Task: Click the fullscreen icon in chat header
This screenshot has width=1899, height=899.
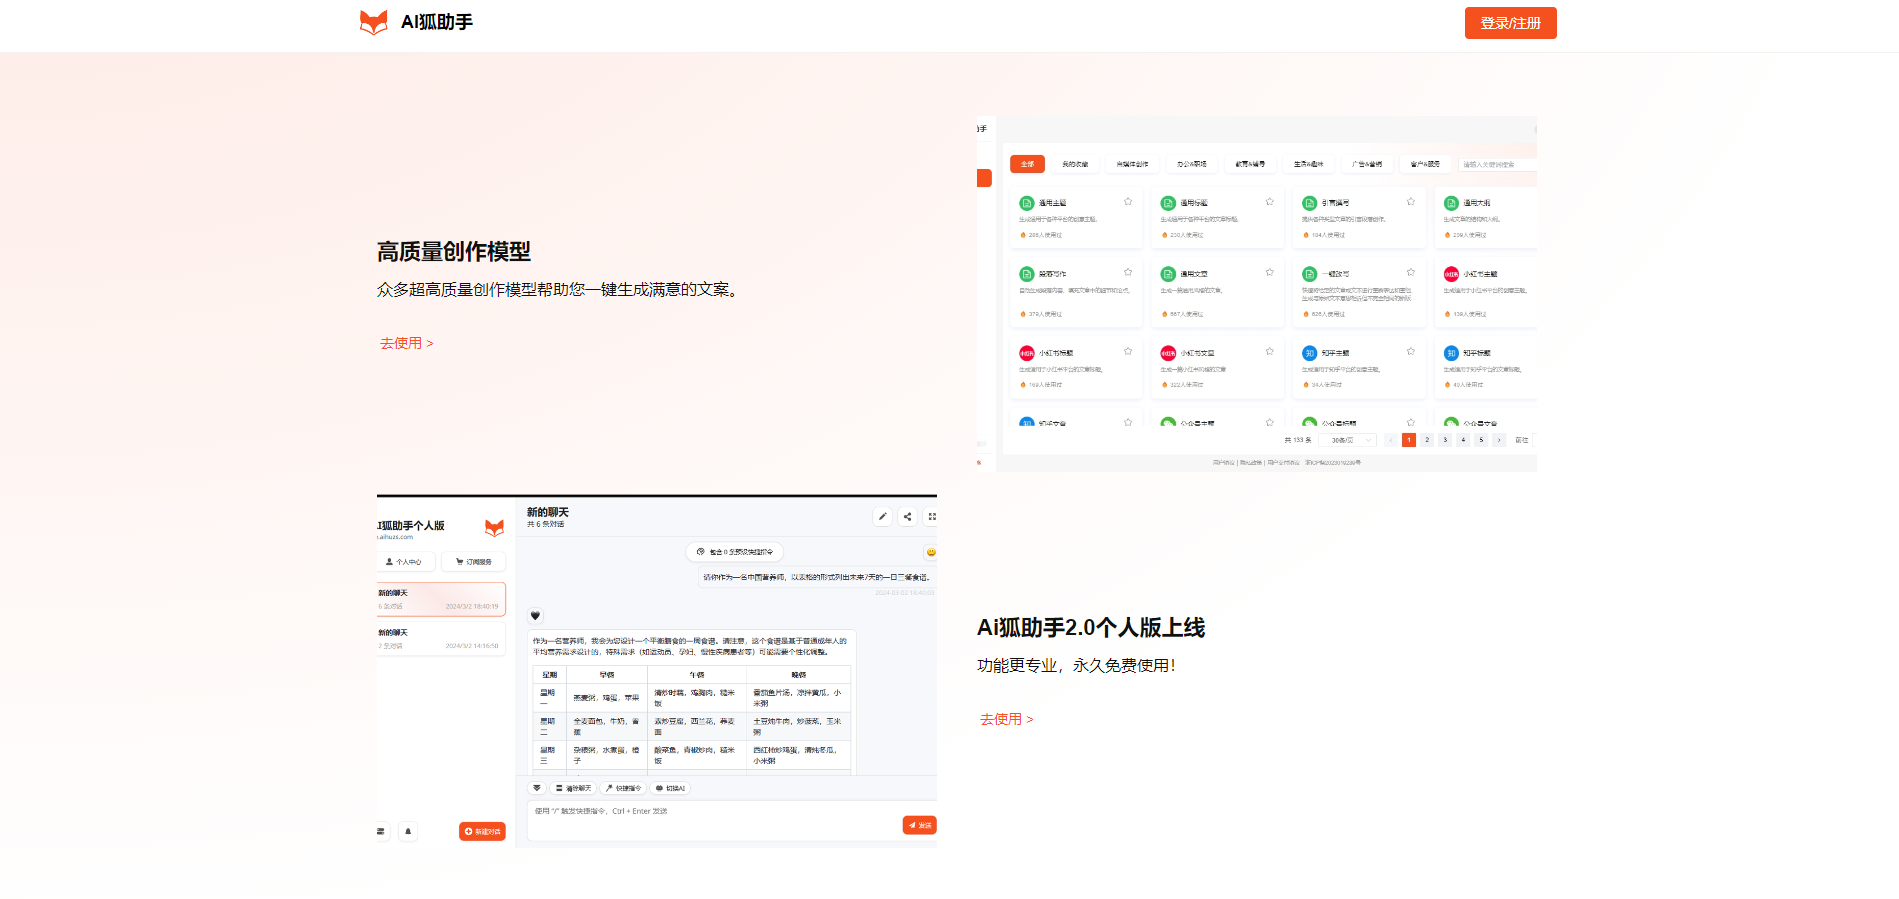Action: [932, 517]
